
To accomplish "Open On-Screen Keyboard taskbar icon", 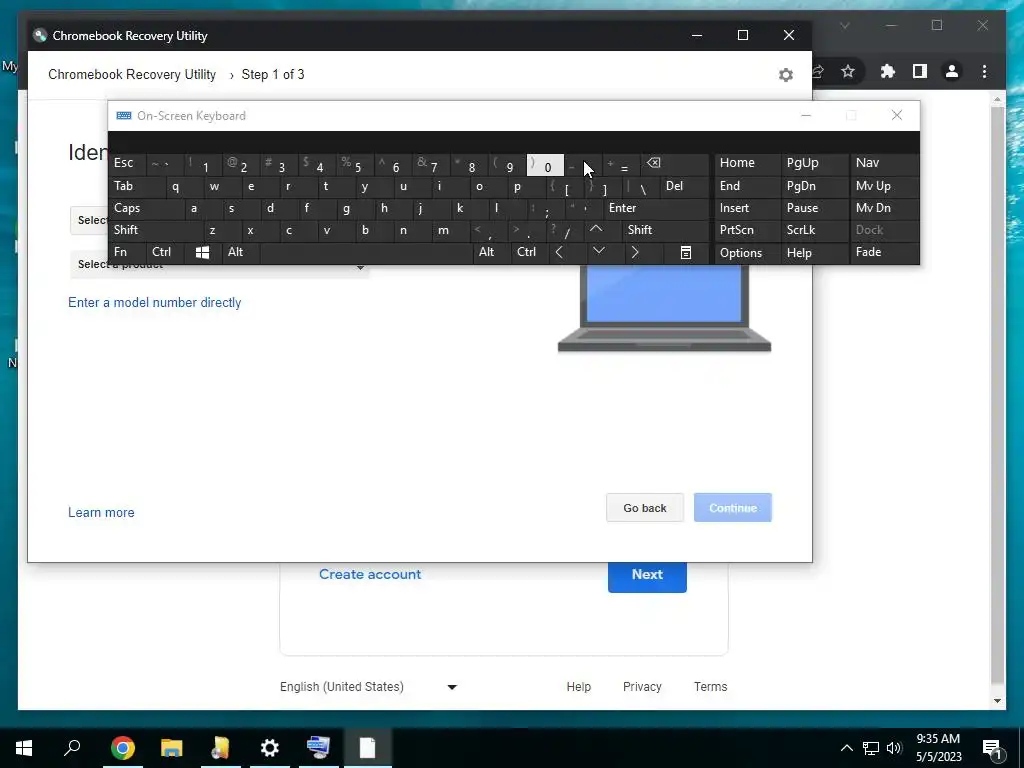I will (x=318, y=748).
